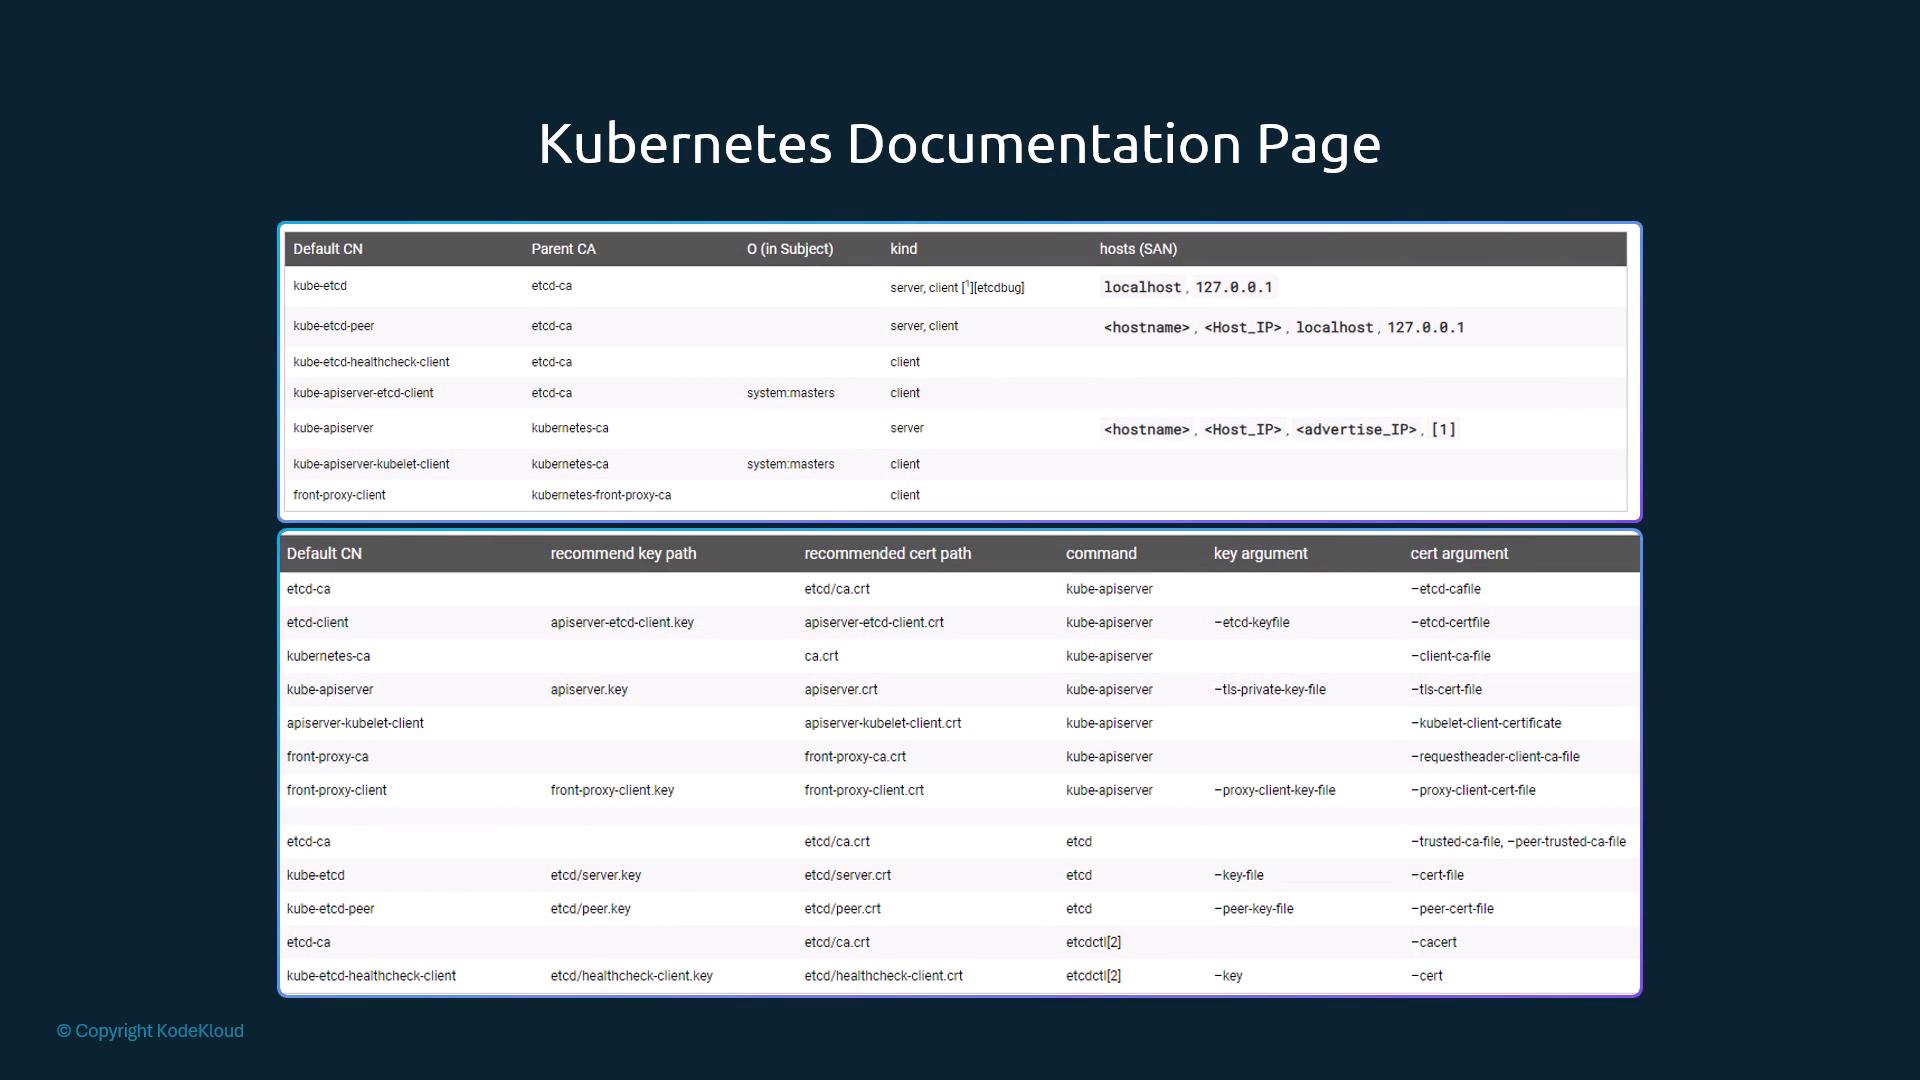Click the 'etcd/server.key' key path
Image resolution: width=1920 pixels, height=1080 pixels.
click(596, 875)
